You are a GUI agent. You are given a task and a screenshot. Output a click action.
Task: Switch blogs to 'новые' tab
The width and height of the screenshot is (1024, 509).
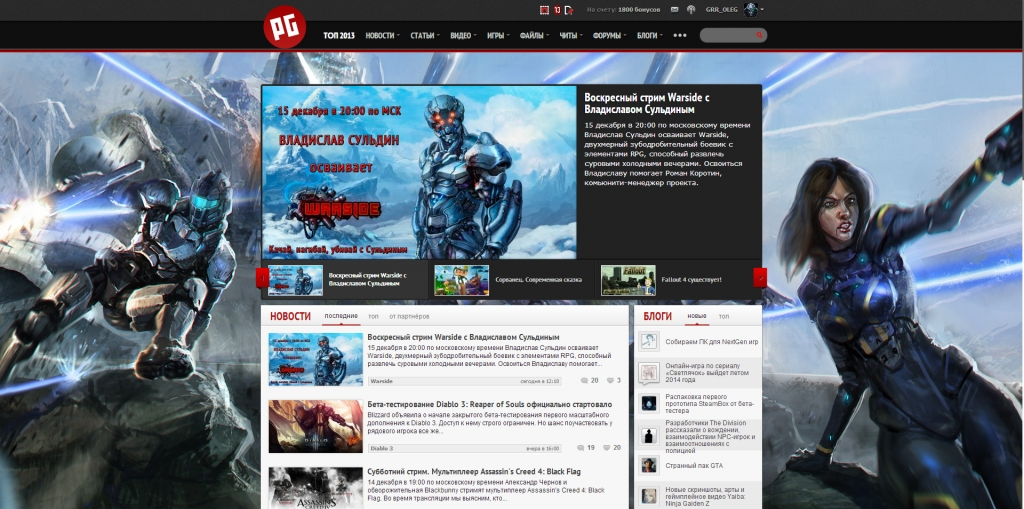coord(697,316)
